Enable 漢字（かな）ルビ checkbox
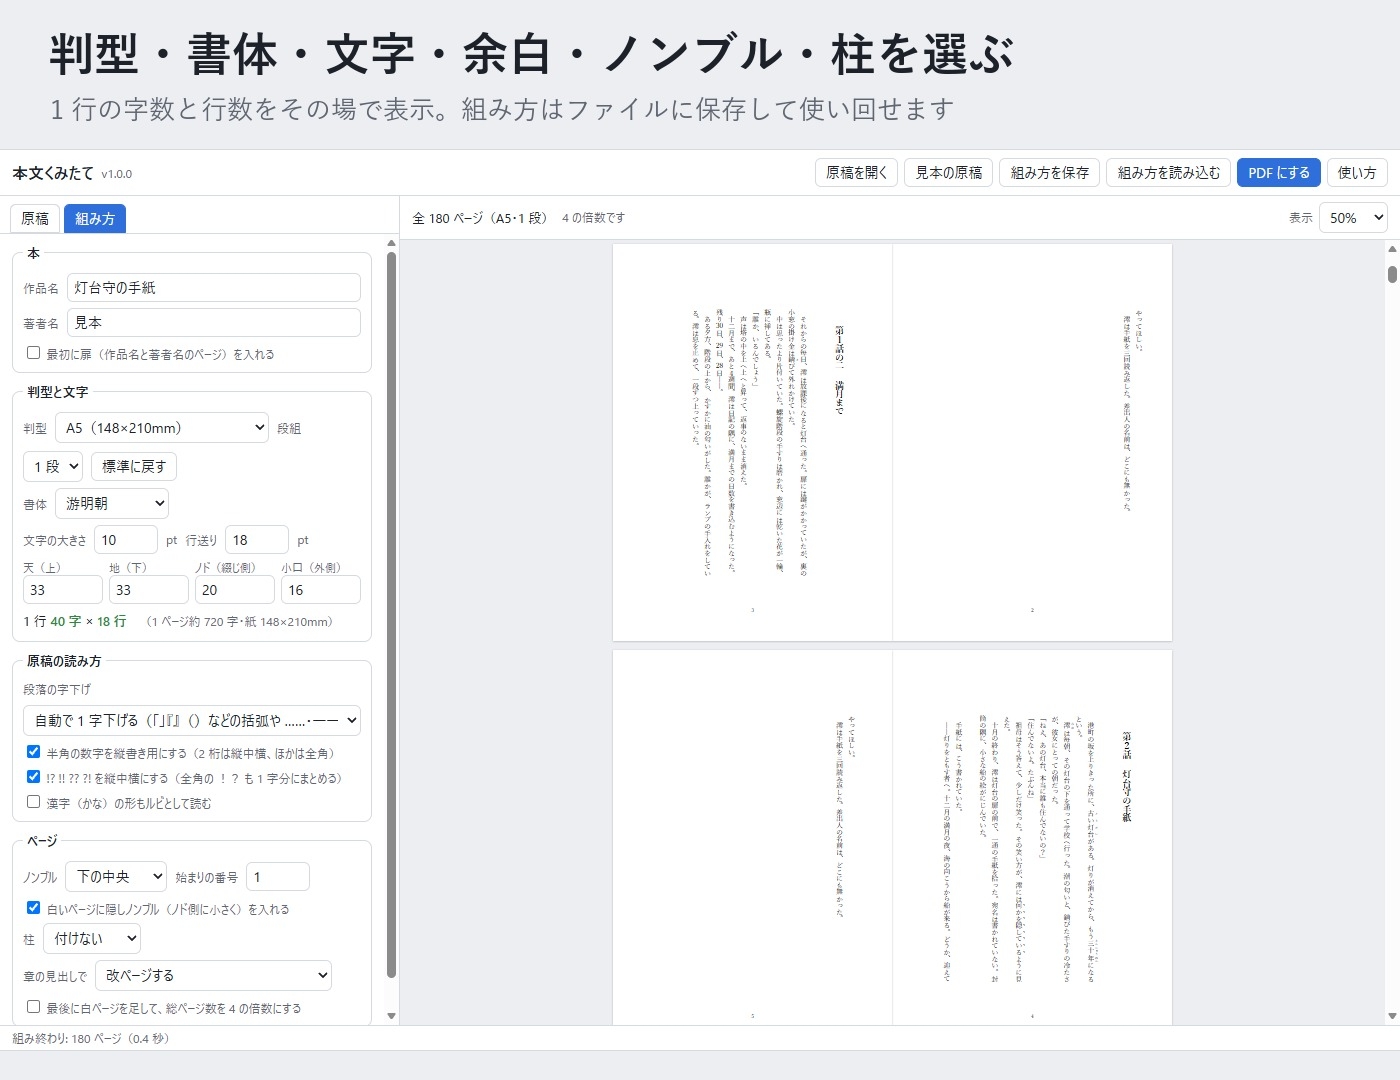Viewport: 1400px width, 1080px height. (33, 802)
